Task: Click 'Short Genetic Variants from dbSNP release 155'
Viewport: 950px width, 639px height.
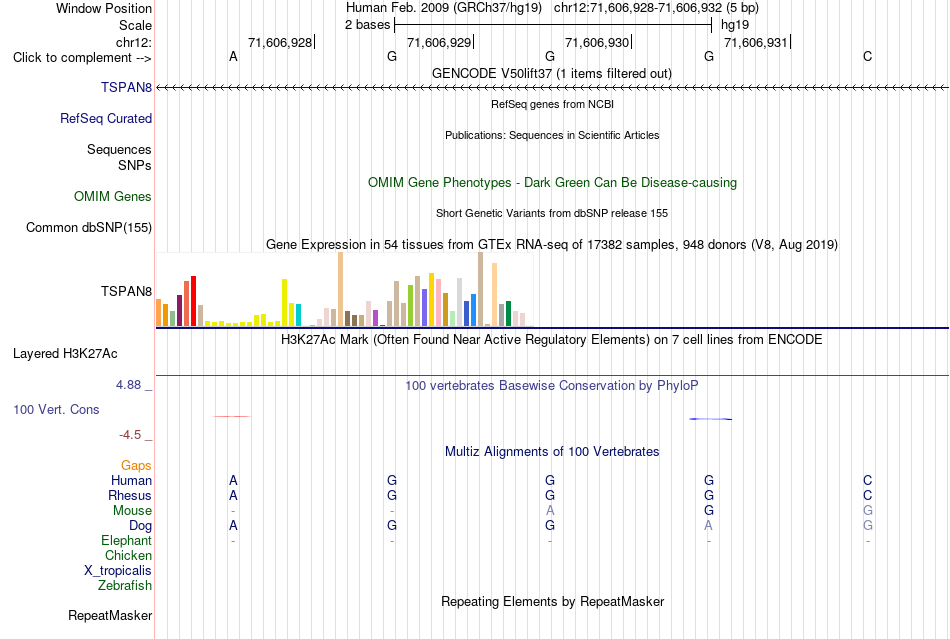Action: coord(552,213)
